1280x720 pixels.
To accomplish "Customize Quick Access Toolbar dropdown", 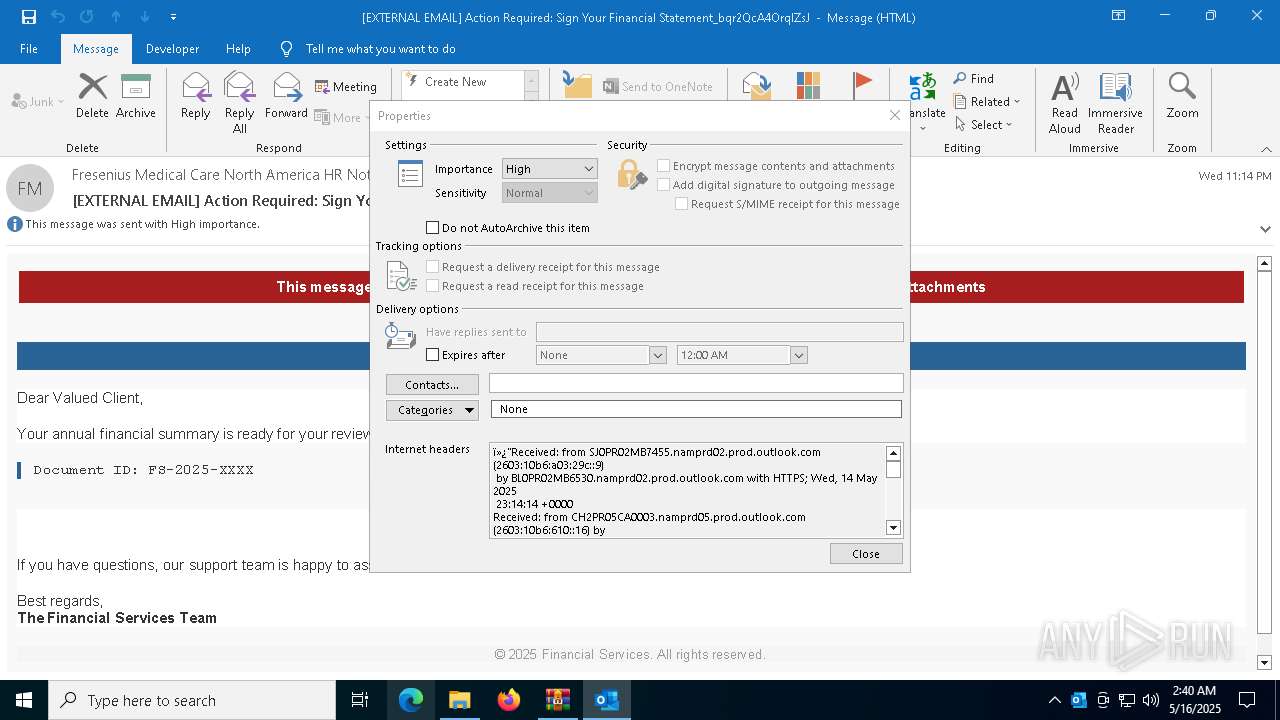I will coord(173,17).
